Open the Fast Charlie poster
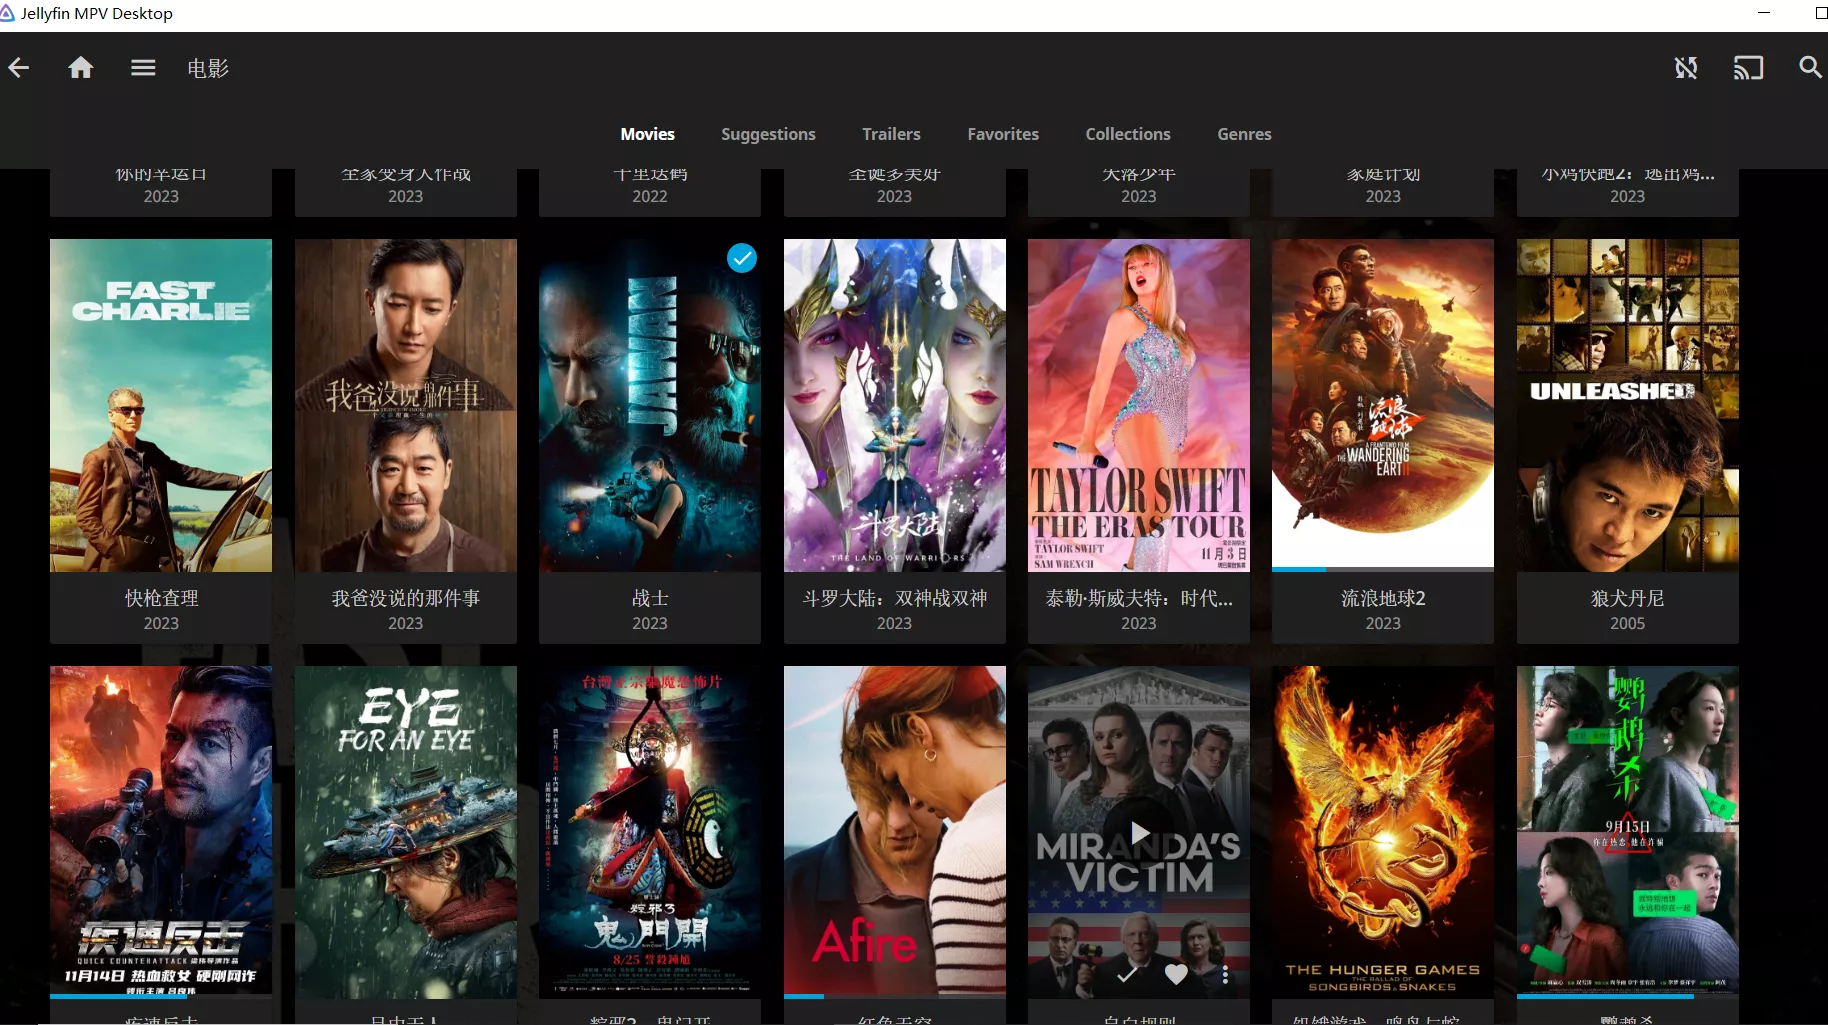Image resolution: width=1828 pixels, height=1025 pixels. click(161, 405)
